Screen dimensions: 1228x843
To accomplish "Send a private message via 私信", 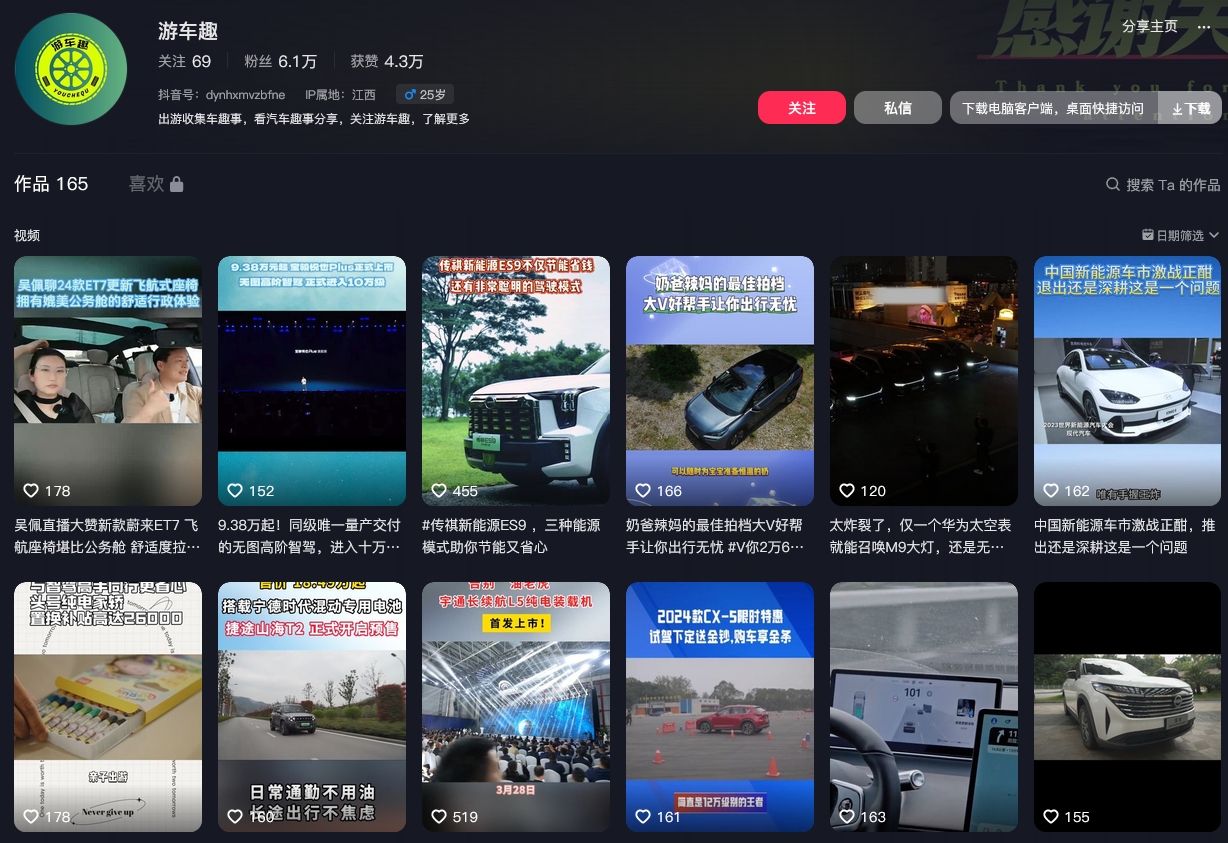I will point(898,108).
